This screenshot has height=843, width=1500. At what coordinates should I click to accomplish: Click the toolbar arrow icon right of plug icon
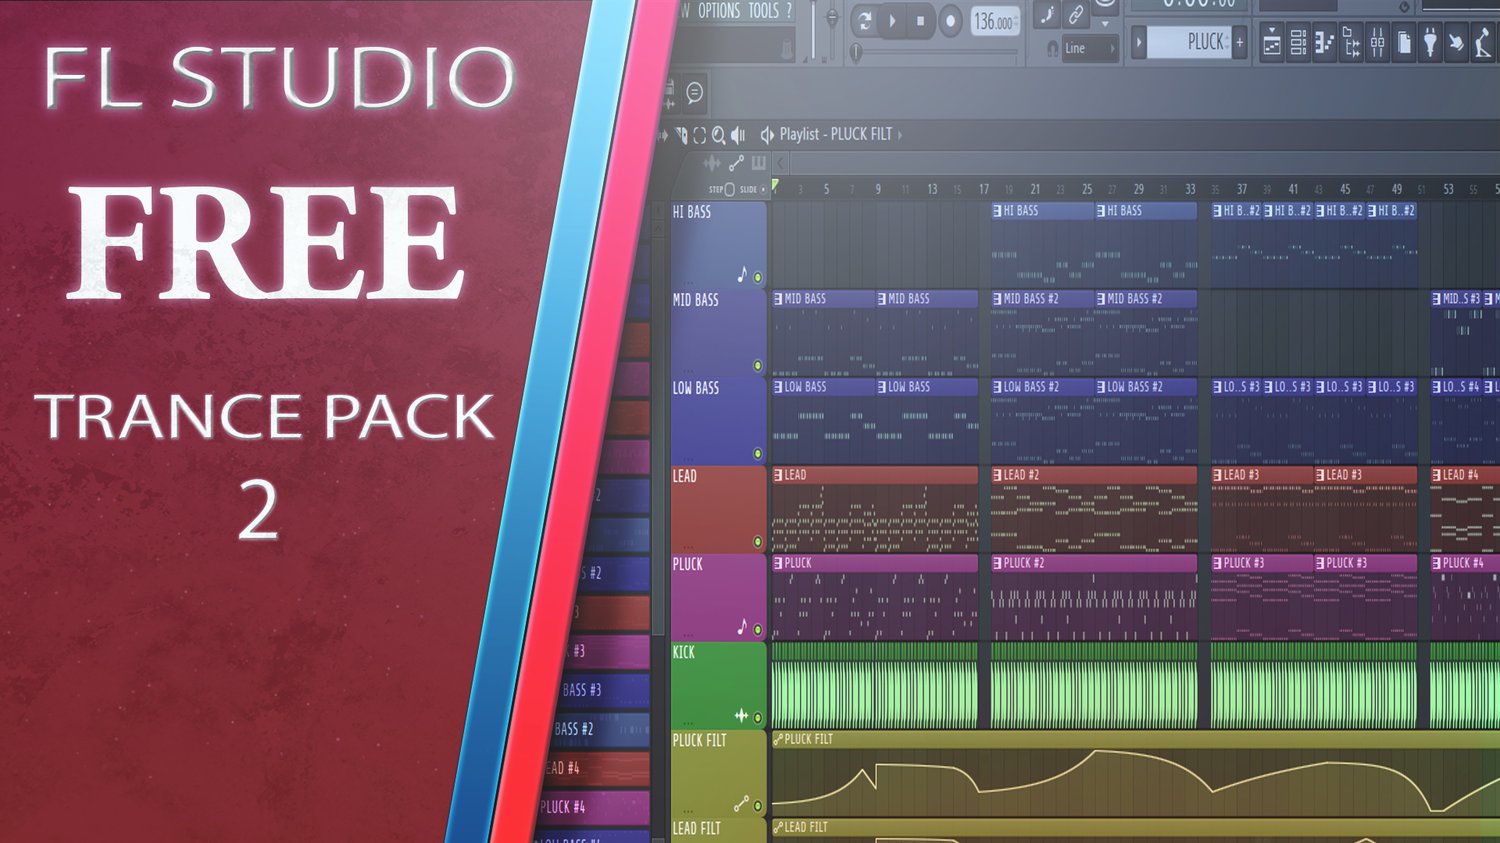pos(1457,43)
